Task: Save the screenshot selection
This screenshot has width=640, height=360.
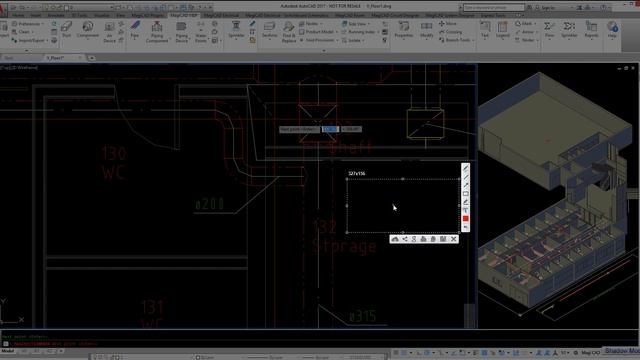Action: click(x=443, y=239)
